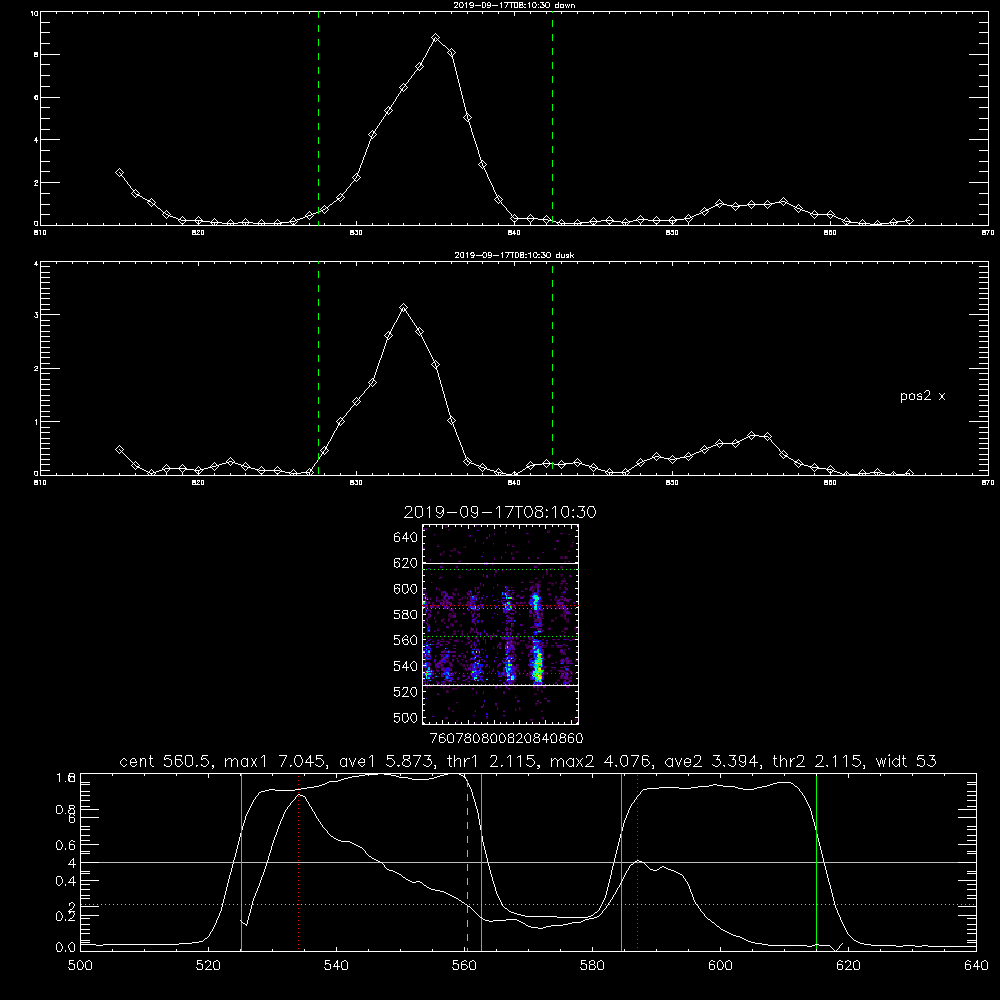The width and height of the screenshot is (1000, 1000).
Task: Click the green vertical line near 563 in bottom plot
Action: click(x=481, y=862)
